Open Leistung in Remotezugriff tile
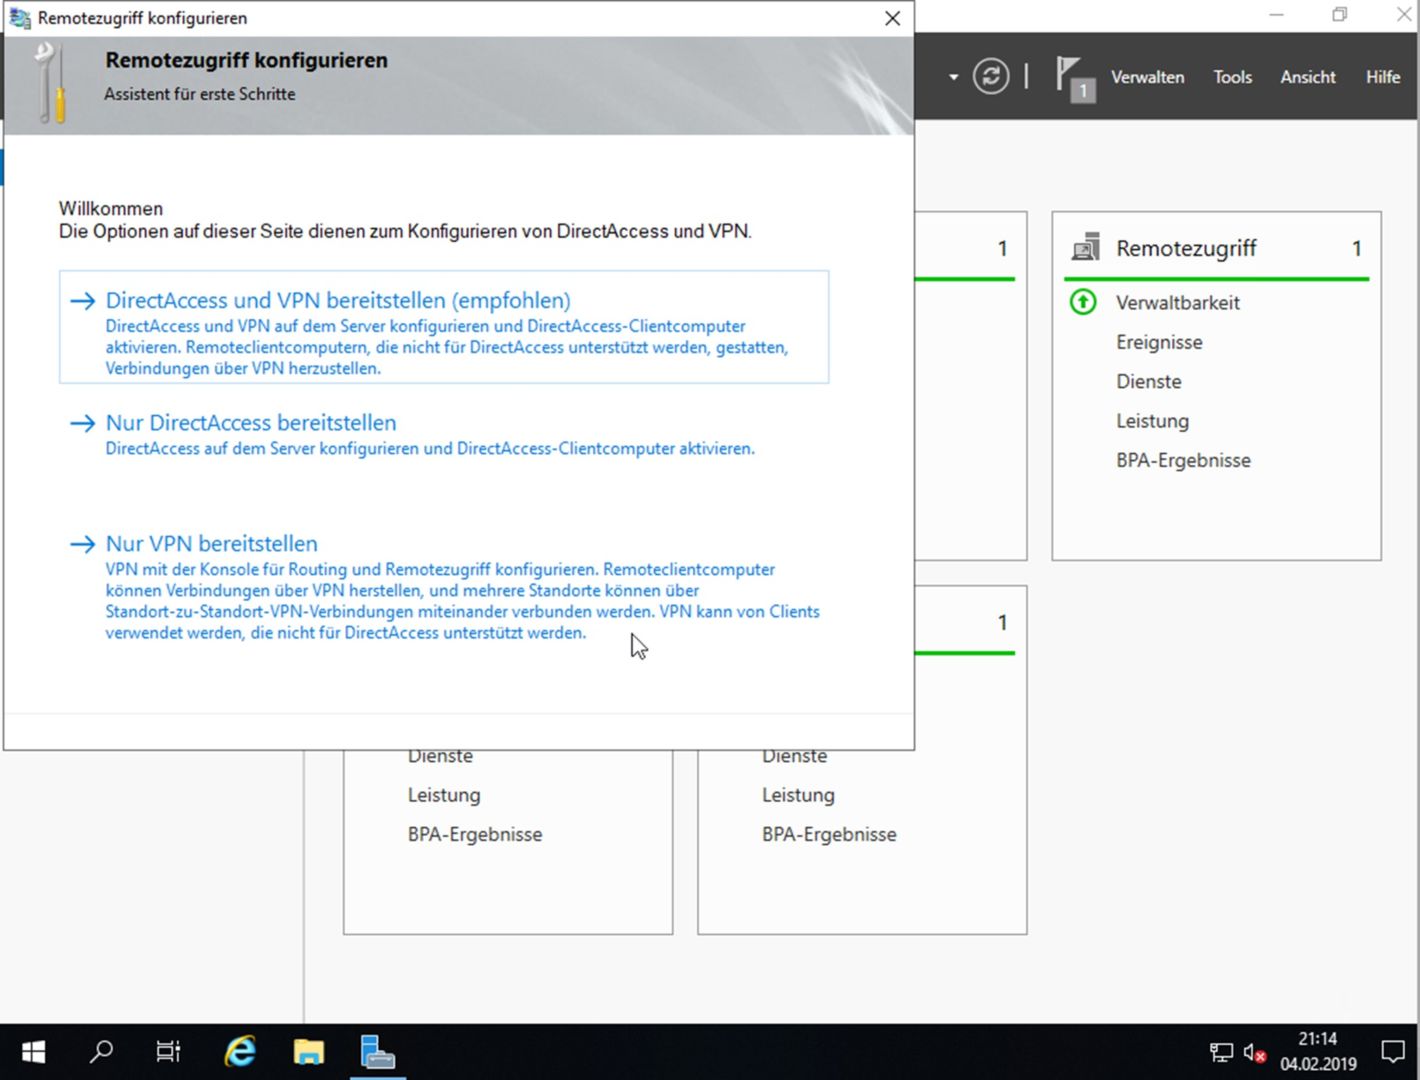1420x1080 pixels. click(1152, 421)
